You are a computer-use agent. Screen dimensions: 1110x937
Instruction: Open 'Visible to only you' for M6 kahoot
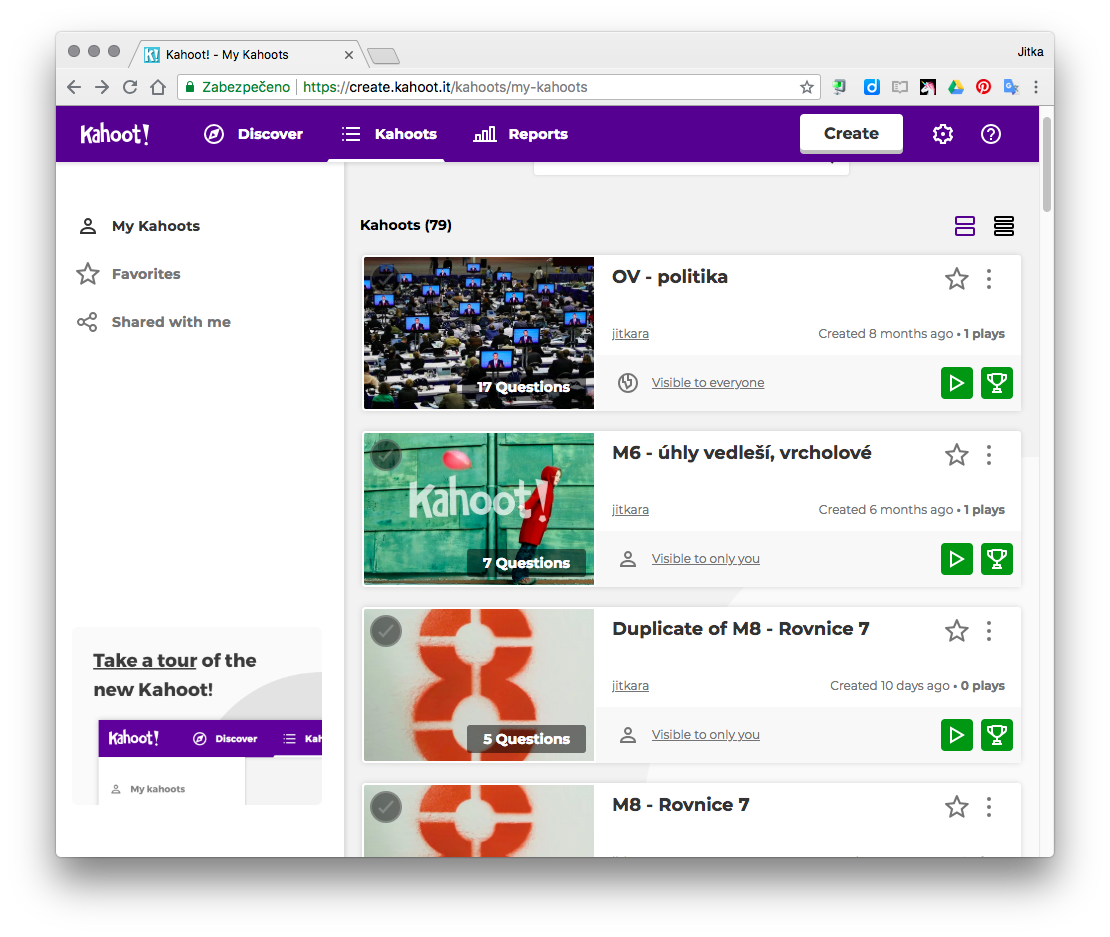[x=706, y=559]
